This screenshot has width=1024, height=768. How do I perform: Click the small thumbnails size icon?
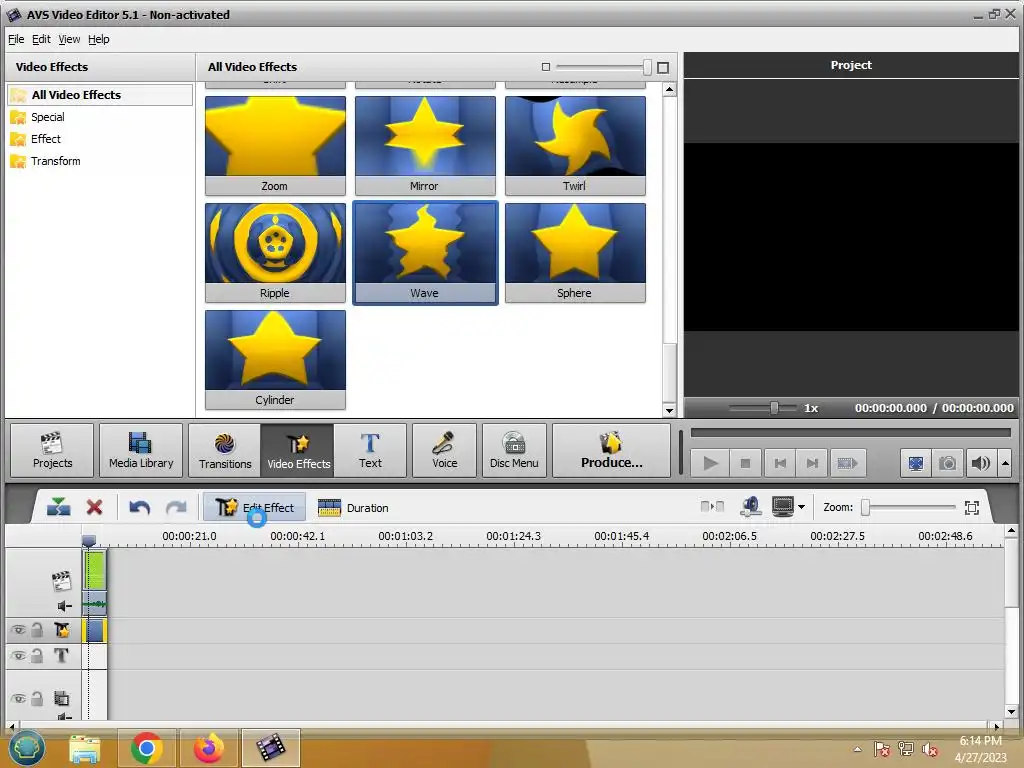coord(546,67)
